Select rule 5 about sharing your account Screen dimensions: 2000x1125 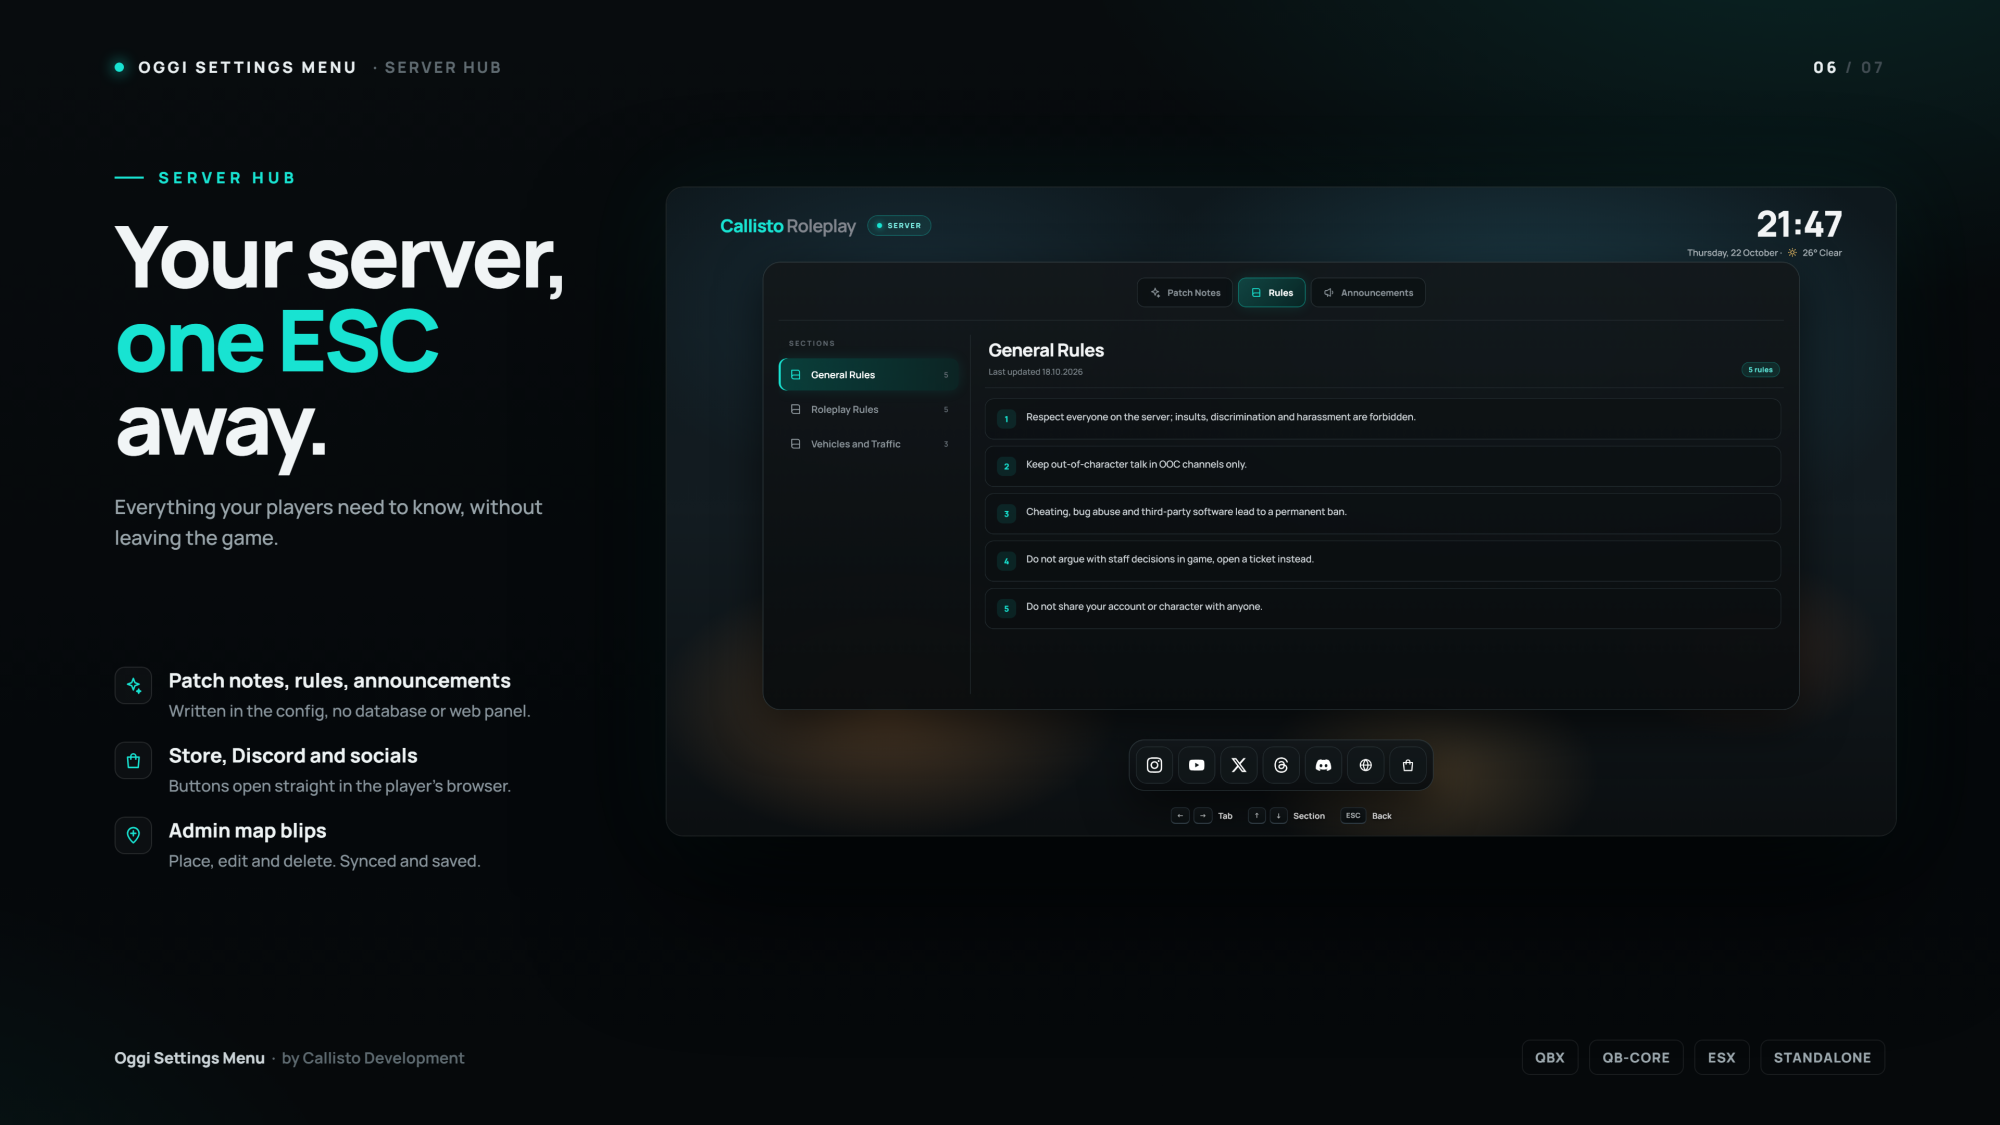point(1383,608)
